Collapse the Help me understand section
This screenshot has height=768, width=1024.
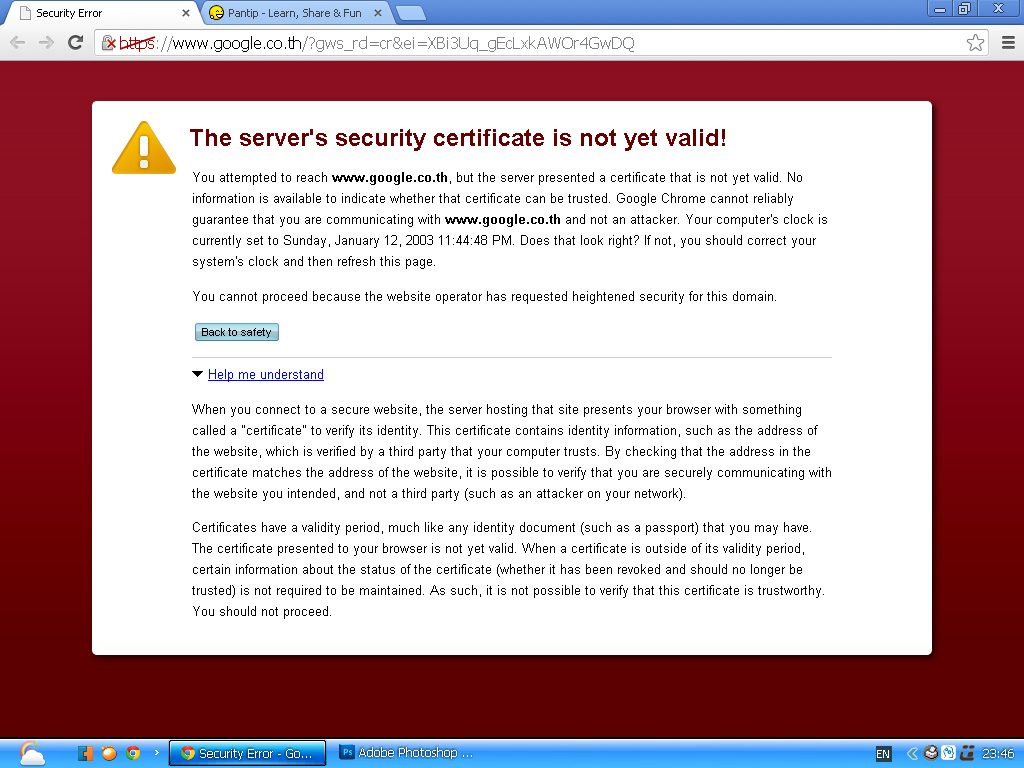click(265, 374)
